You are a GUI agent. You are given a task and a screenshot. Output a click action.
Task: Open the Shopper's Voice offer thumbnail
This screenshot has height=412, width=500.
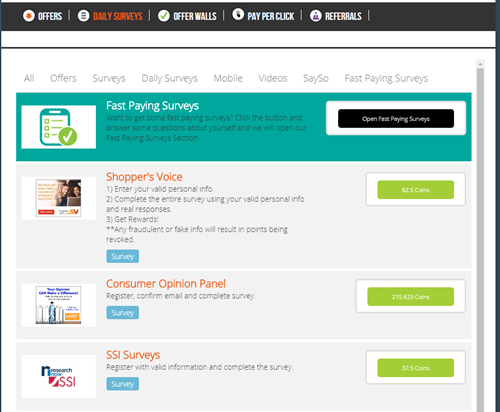coord(58,198)
